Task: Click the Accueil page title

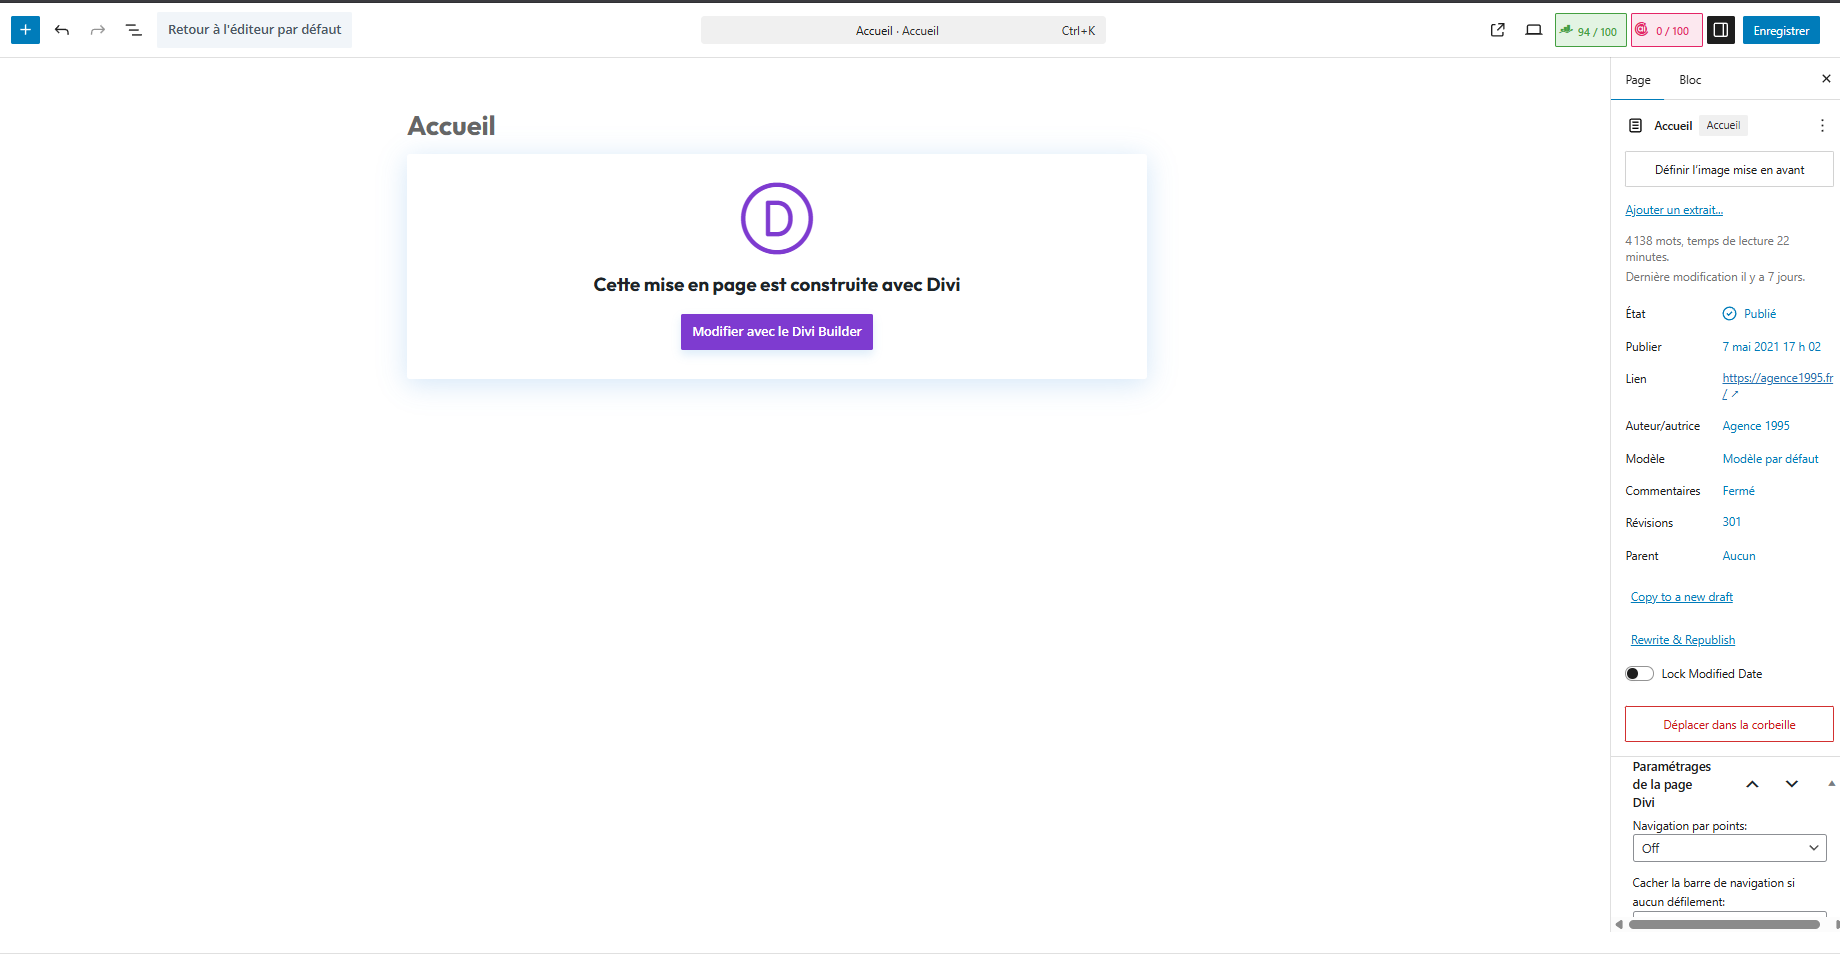Action: (451, 126)
